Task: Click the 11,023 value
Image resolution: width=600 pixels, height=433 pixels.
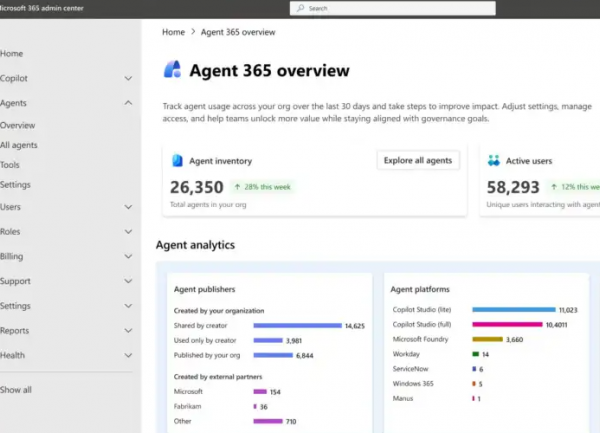Action: 568,310
